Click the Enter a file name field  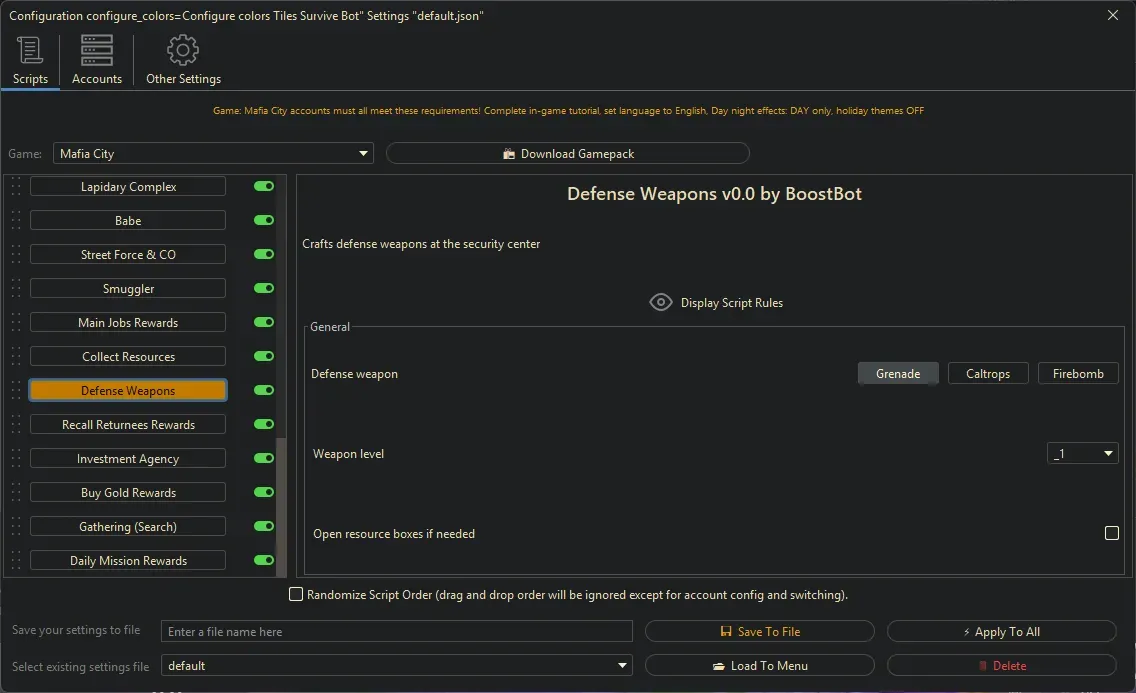[x=396, y=631]
